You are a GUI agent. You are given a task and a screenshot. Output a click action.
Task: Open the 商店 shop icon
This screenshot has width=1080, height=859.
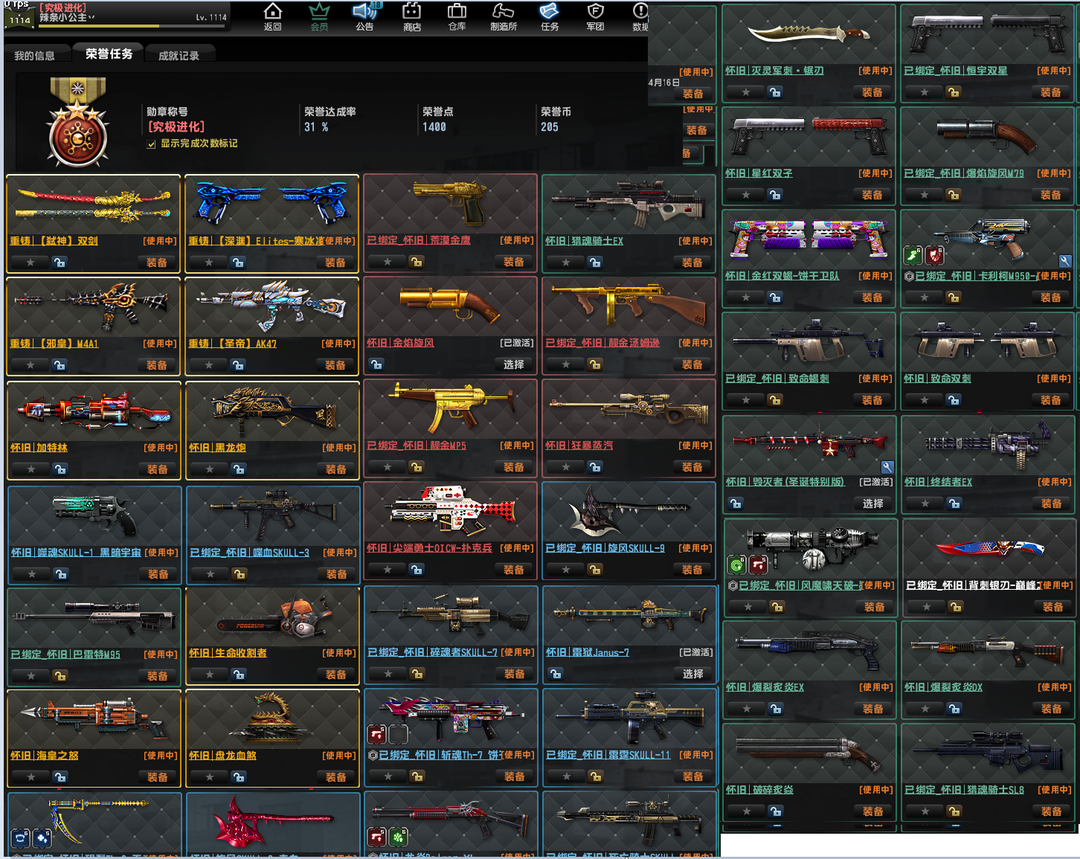click(411, 12)
